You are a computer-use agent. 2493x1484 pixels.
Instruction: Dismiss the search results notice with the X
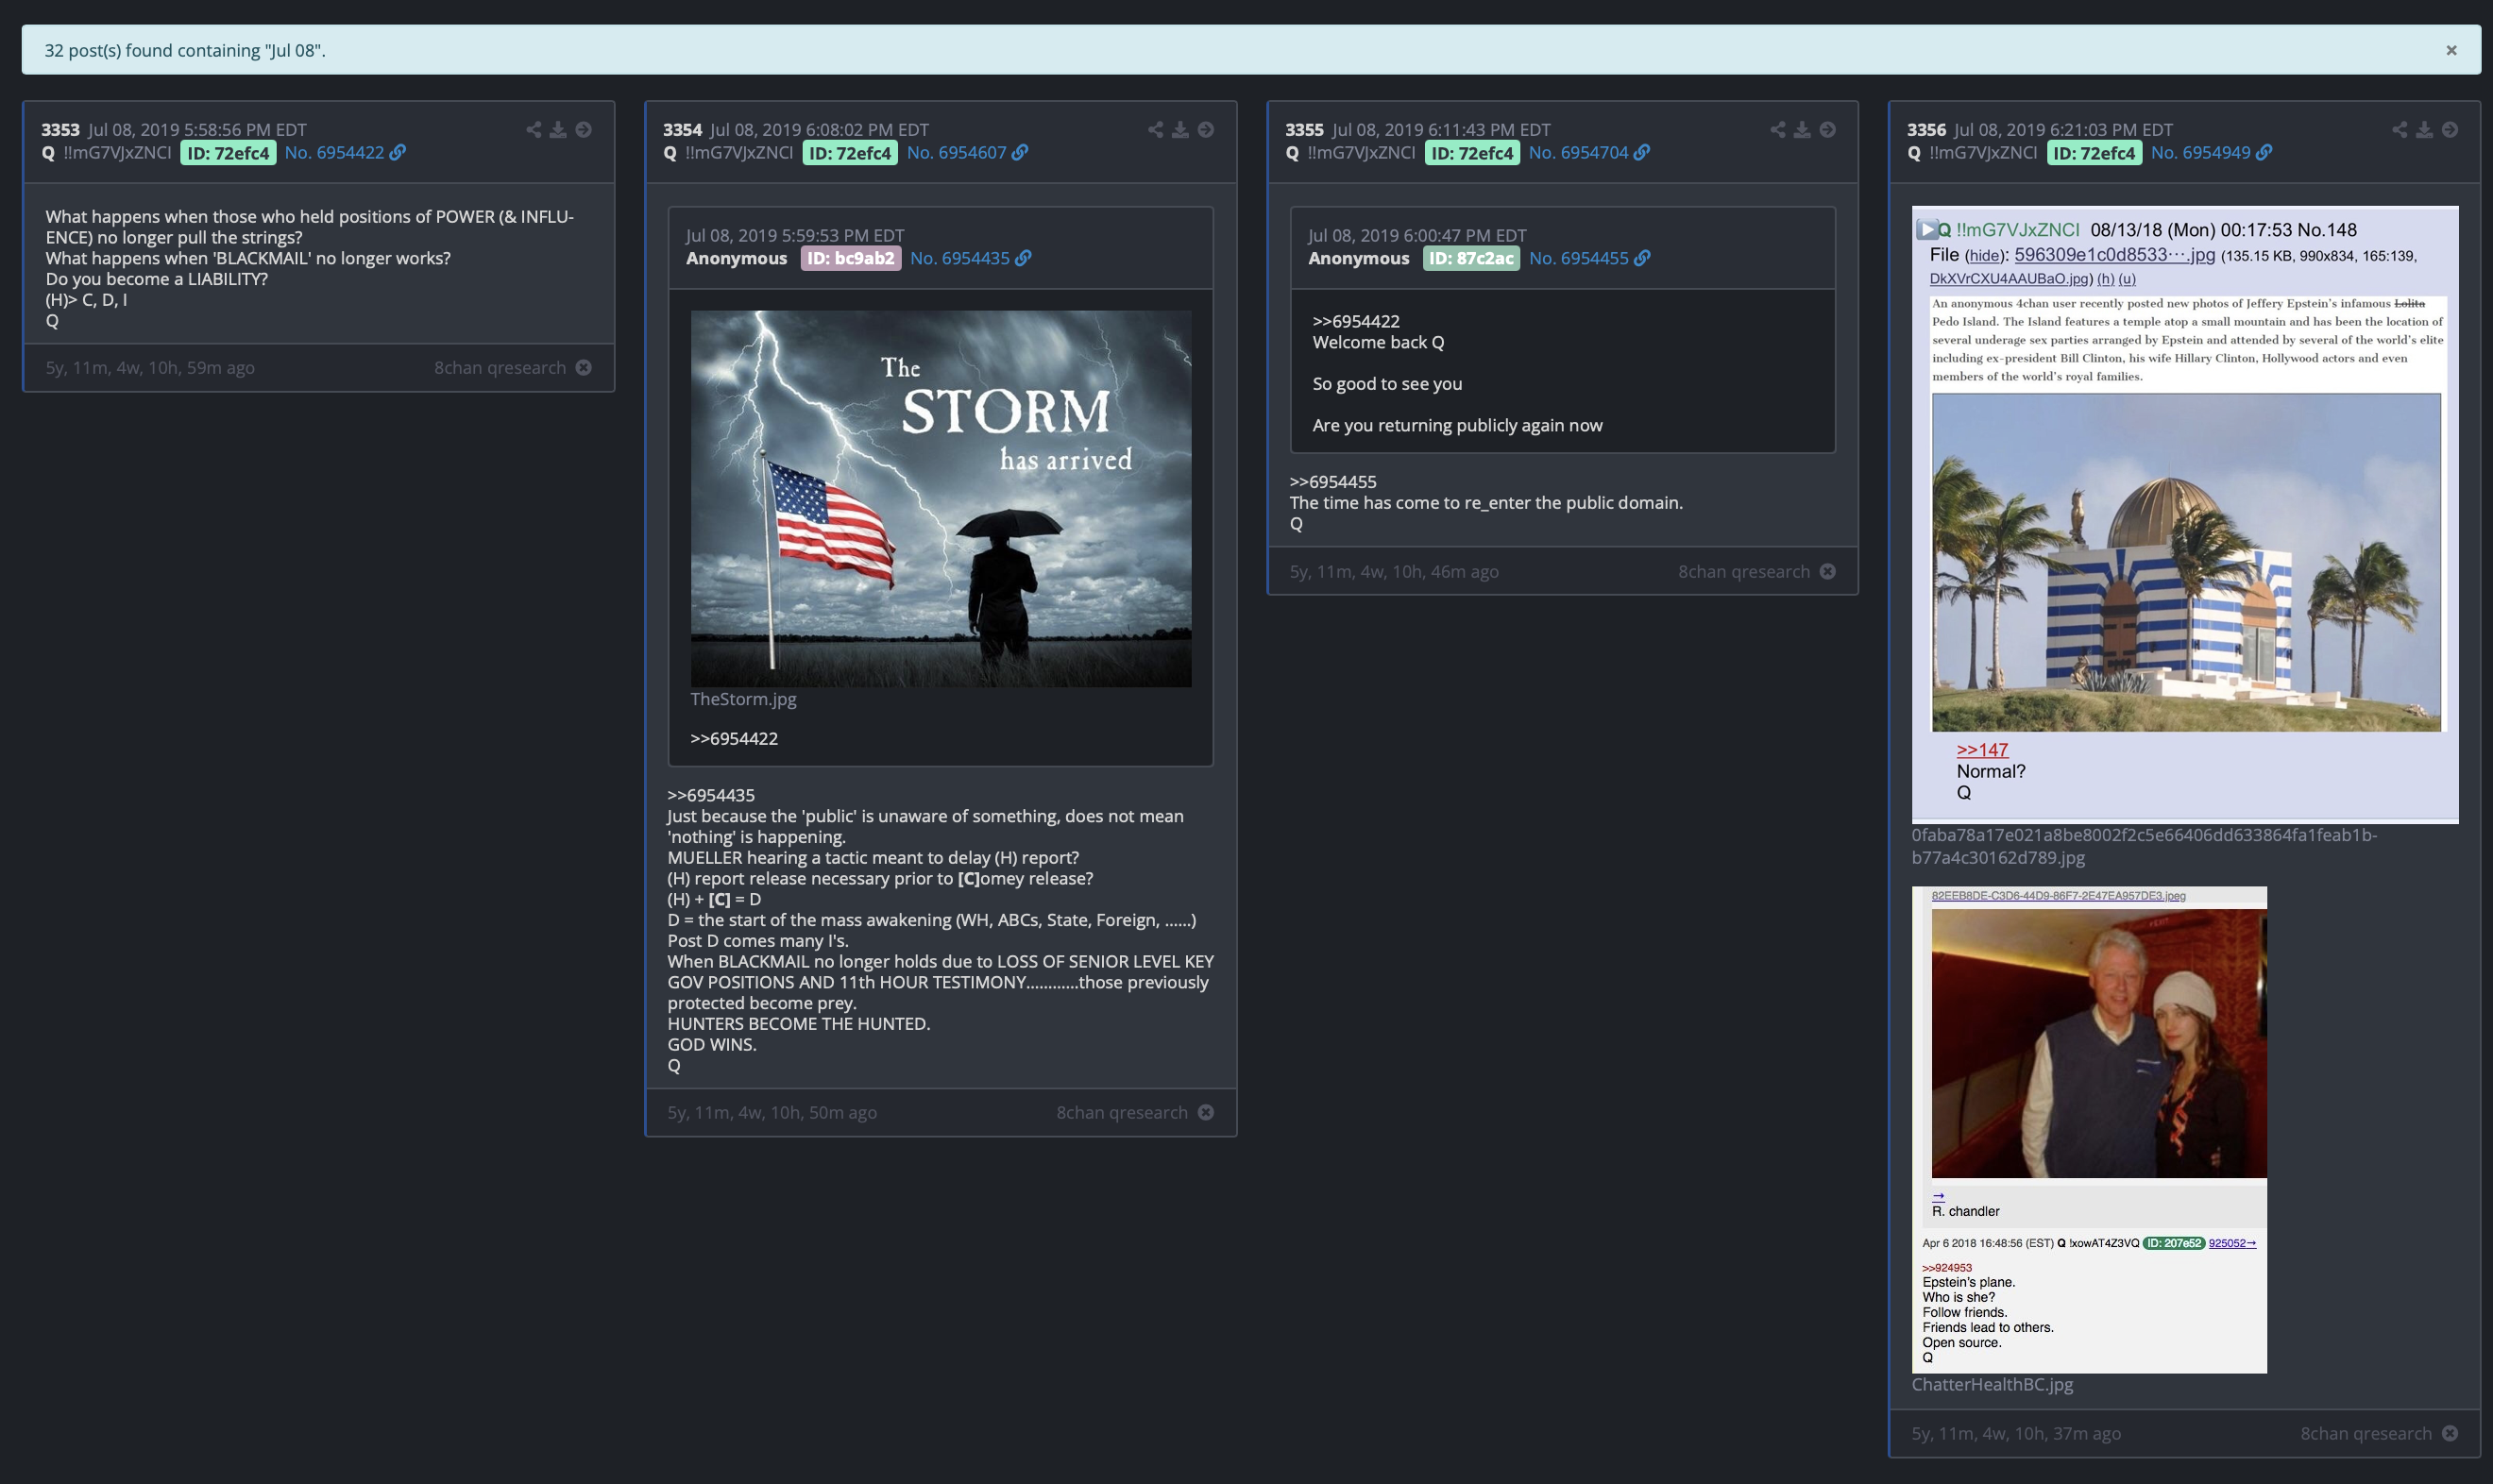[x=2451, y=50]
